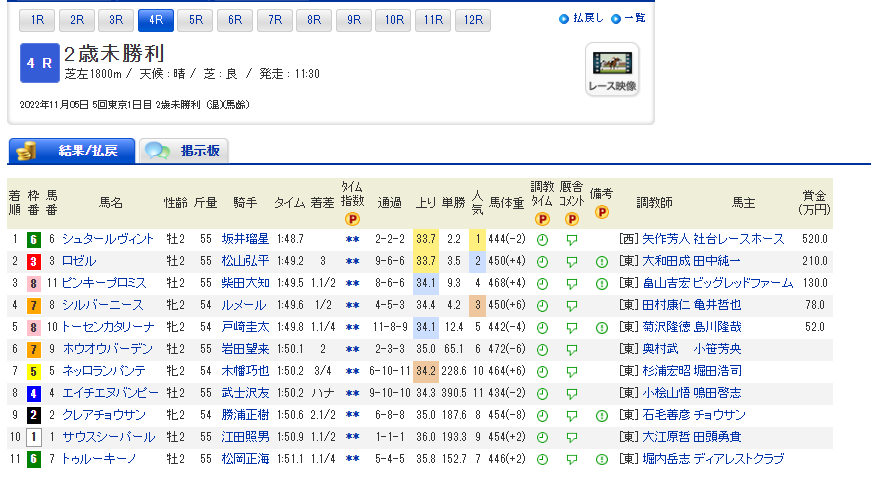This screenshot has width=893, height=478.
Task: Click the premium P icon under タイム指数
Action: pyautogui.click(x=352, y=219)
